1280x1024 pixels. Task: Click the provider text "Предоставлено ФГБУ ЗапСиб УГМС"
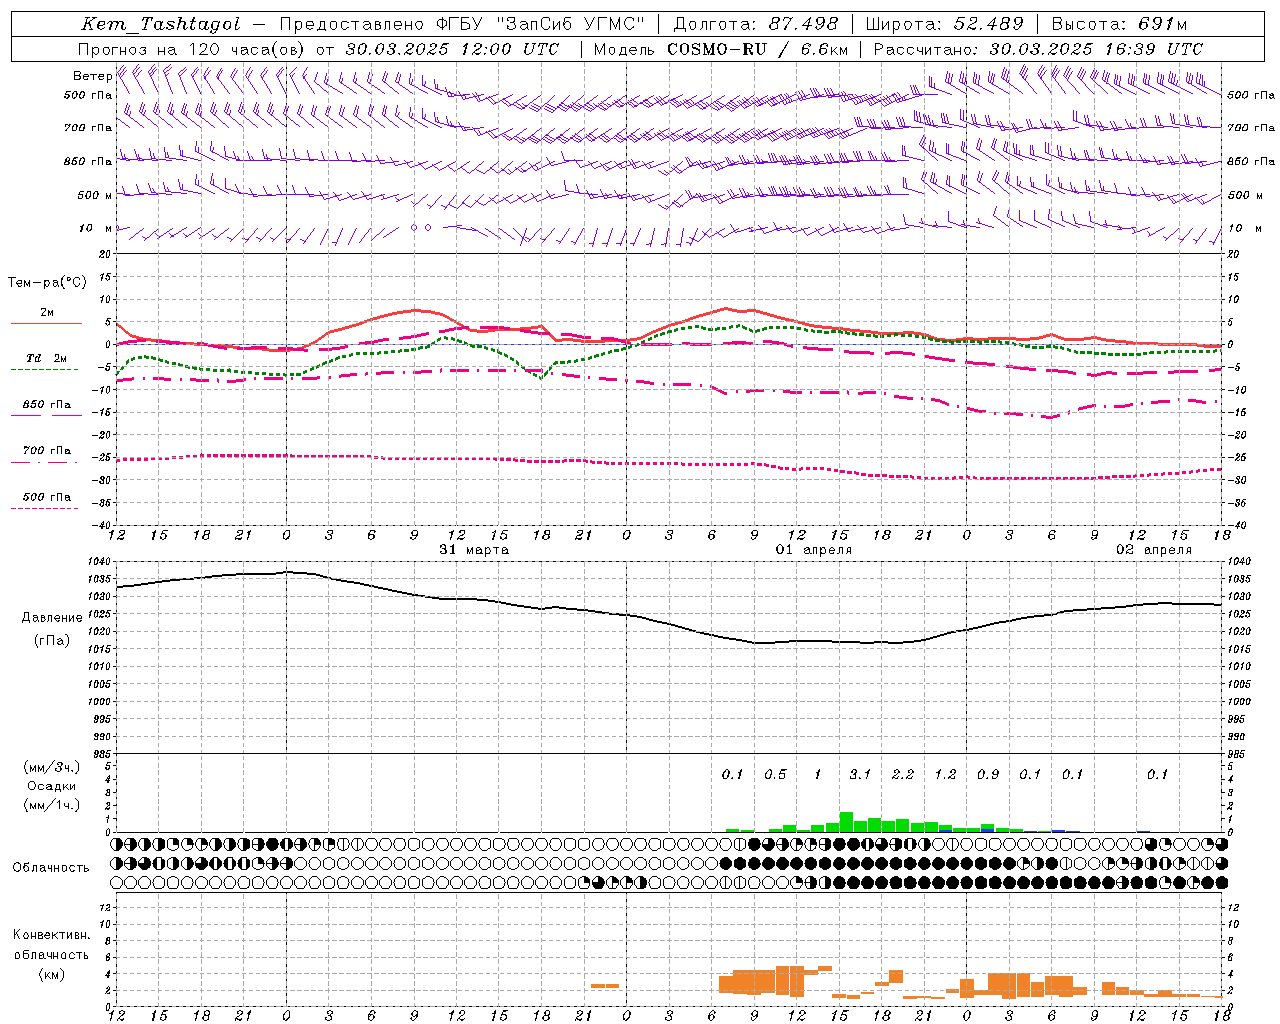[x=462, y=24]
